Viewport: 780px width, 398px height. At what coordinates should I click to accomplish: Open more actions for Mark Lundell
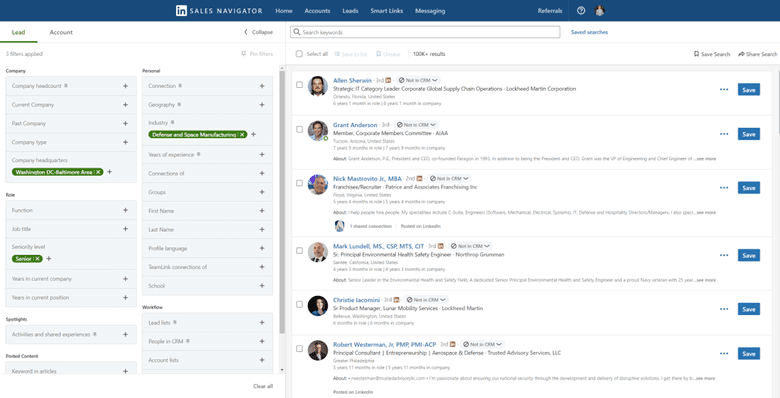point(724,255)
